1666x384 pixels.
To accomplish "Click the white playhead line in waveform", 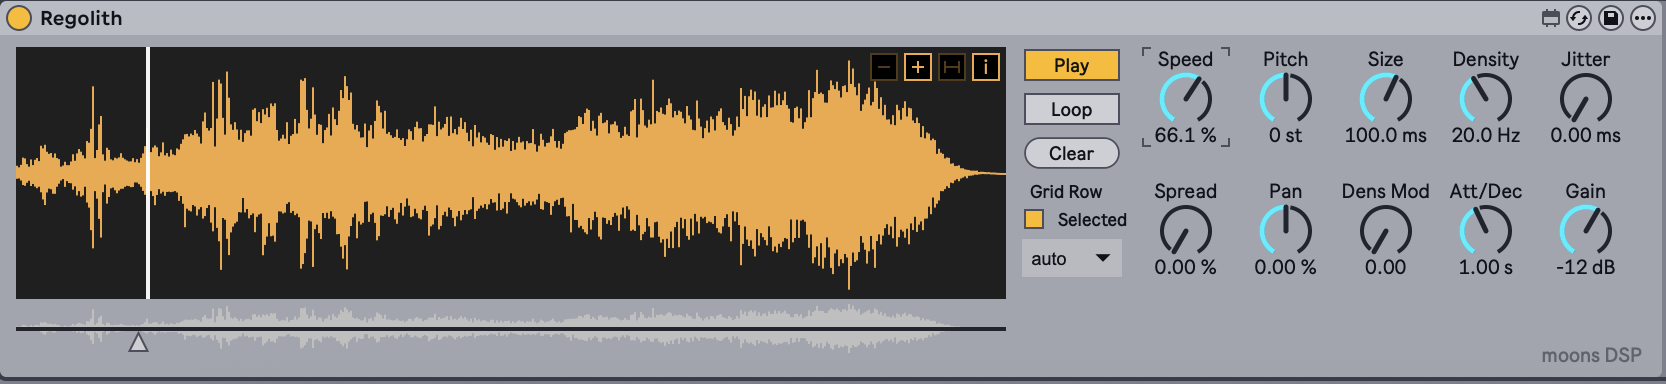I will point(148,172).
